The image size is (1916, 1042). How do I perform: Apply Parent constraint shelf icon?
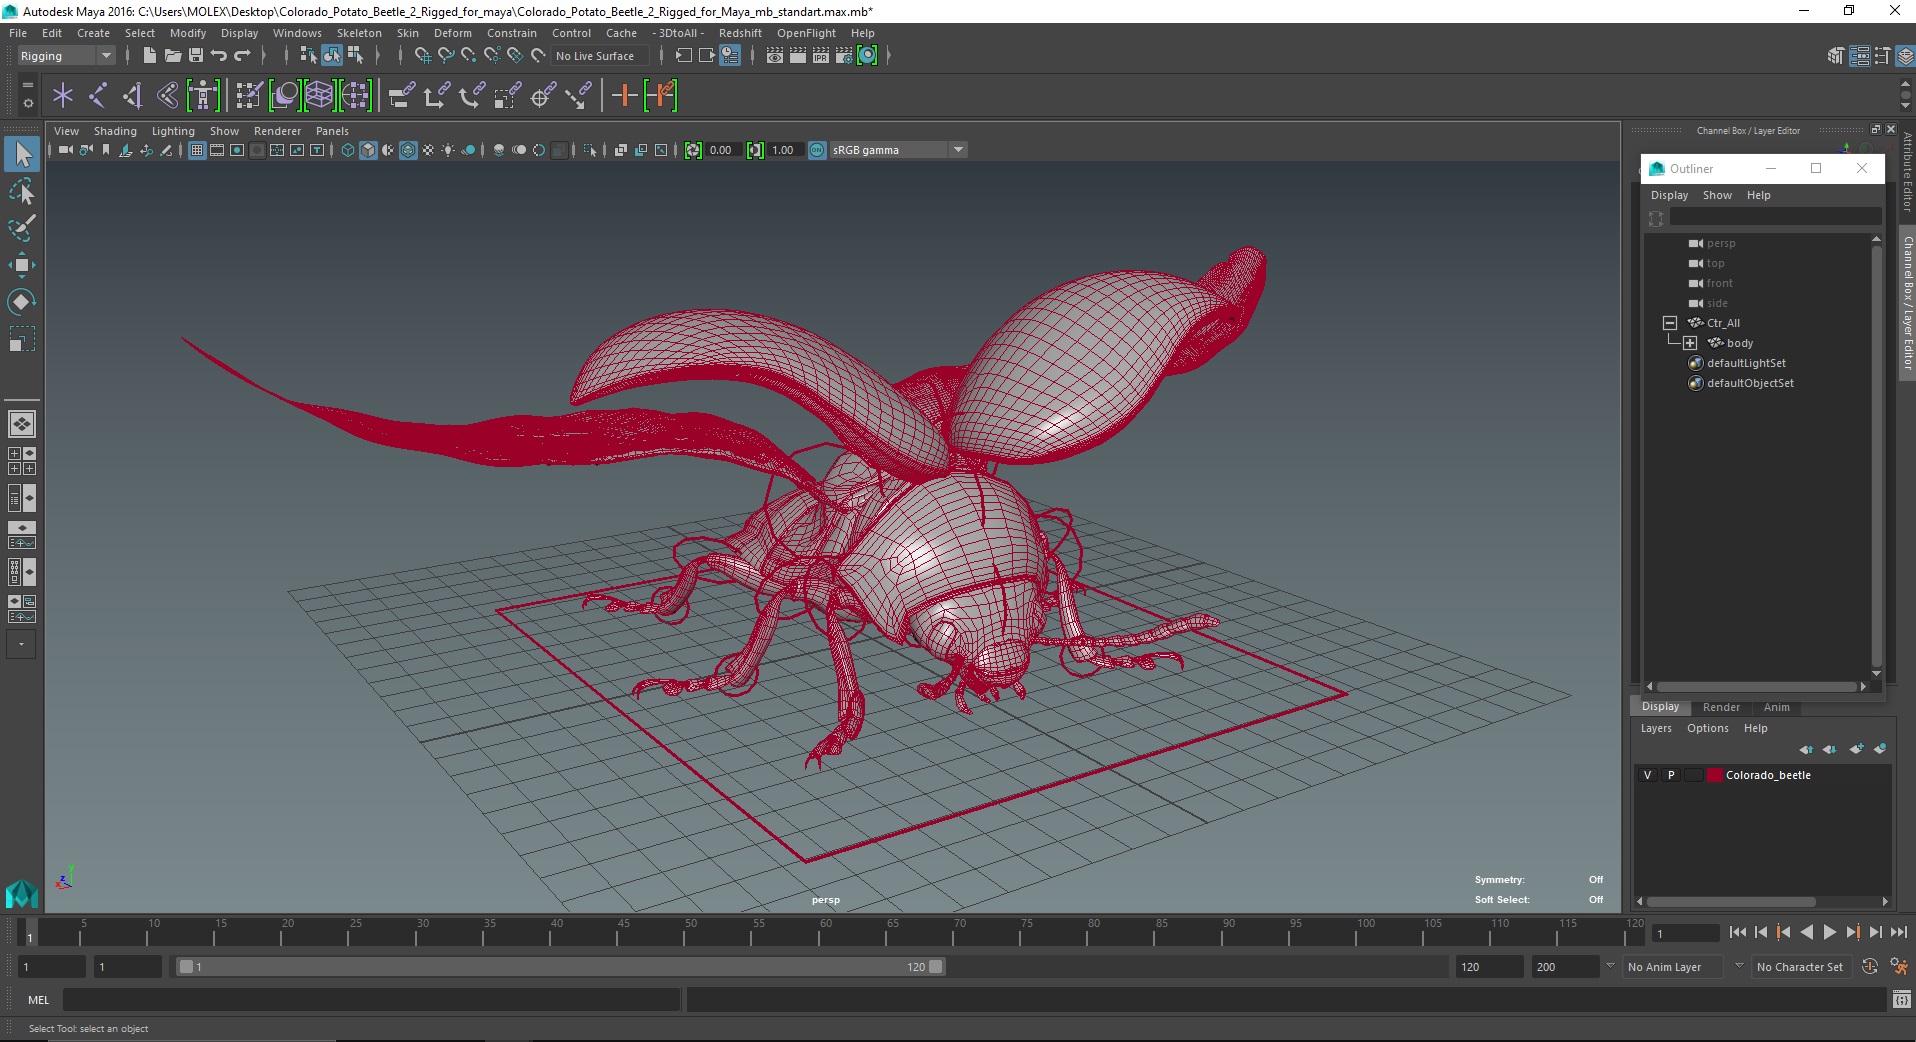coord(402,96)
